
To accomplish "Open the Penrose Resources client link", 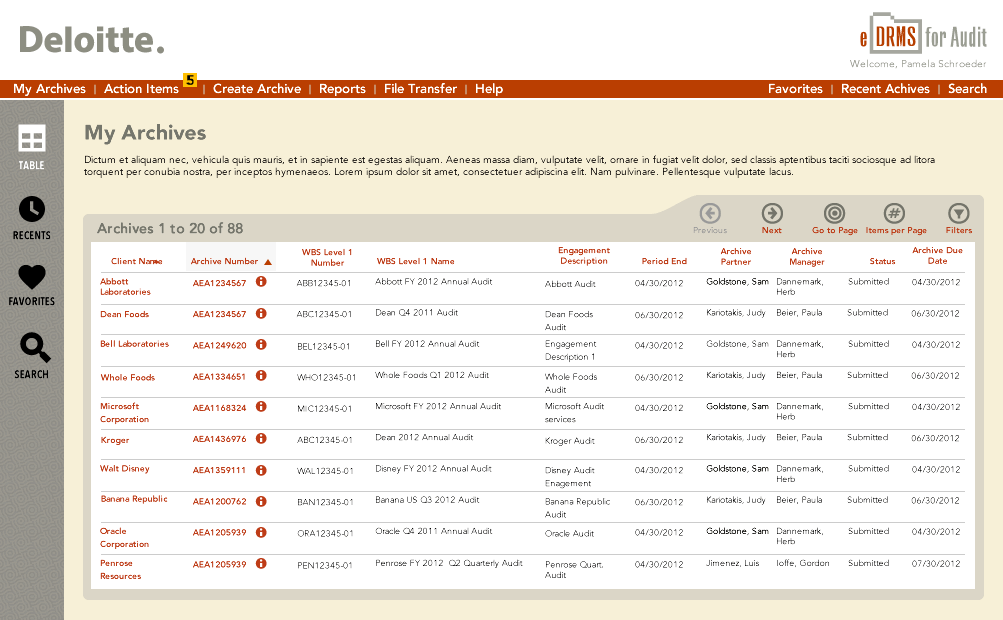I will click(120, 569).
